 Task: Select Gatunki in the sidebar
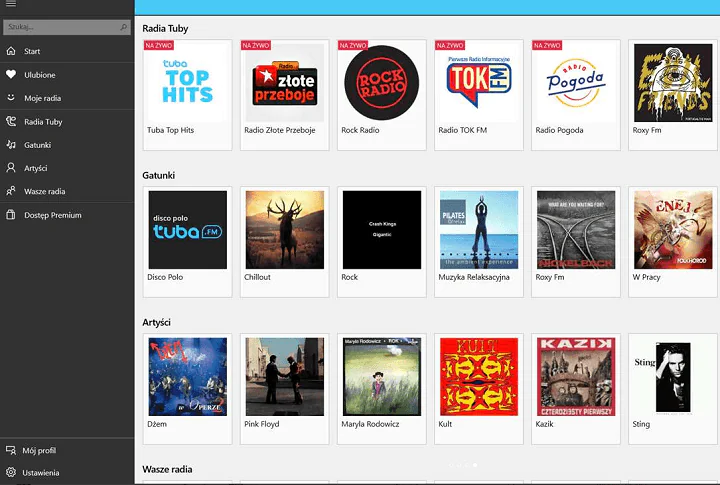[x=67, y=145]
